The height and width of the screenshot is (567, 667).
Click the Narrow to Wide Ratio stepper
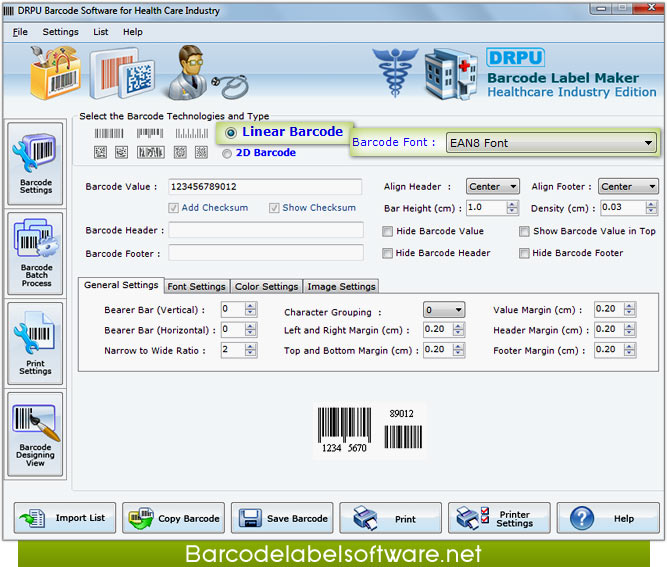(x=251, y=350)
